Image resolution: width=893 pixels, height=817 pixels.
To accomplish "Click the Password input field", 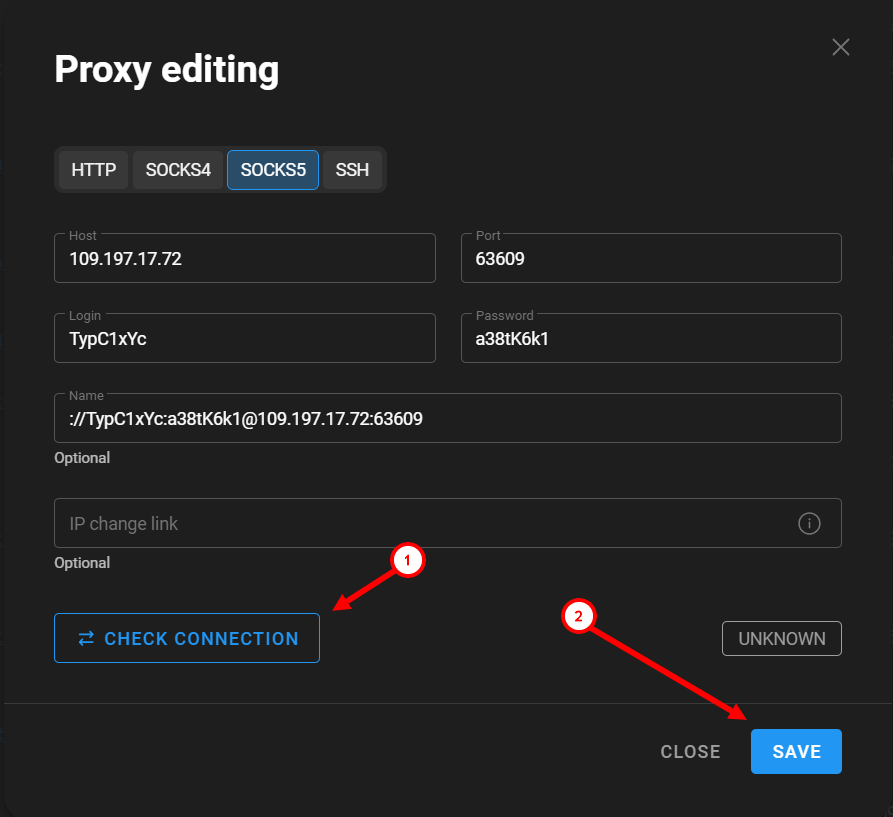I will point(651,339).
